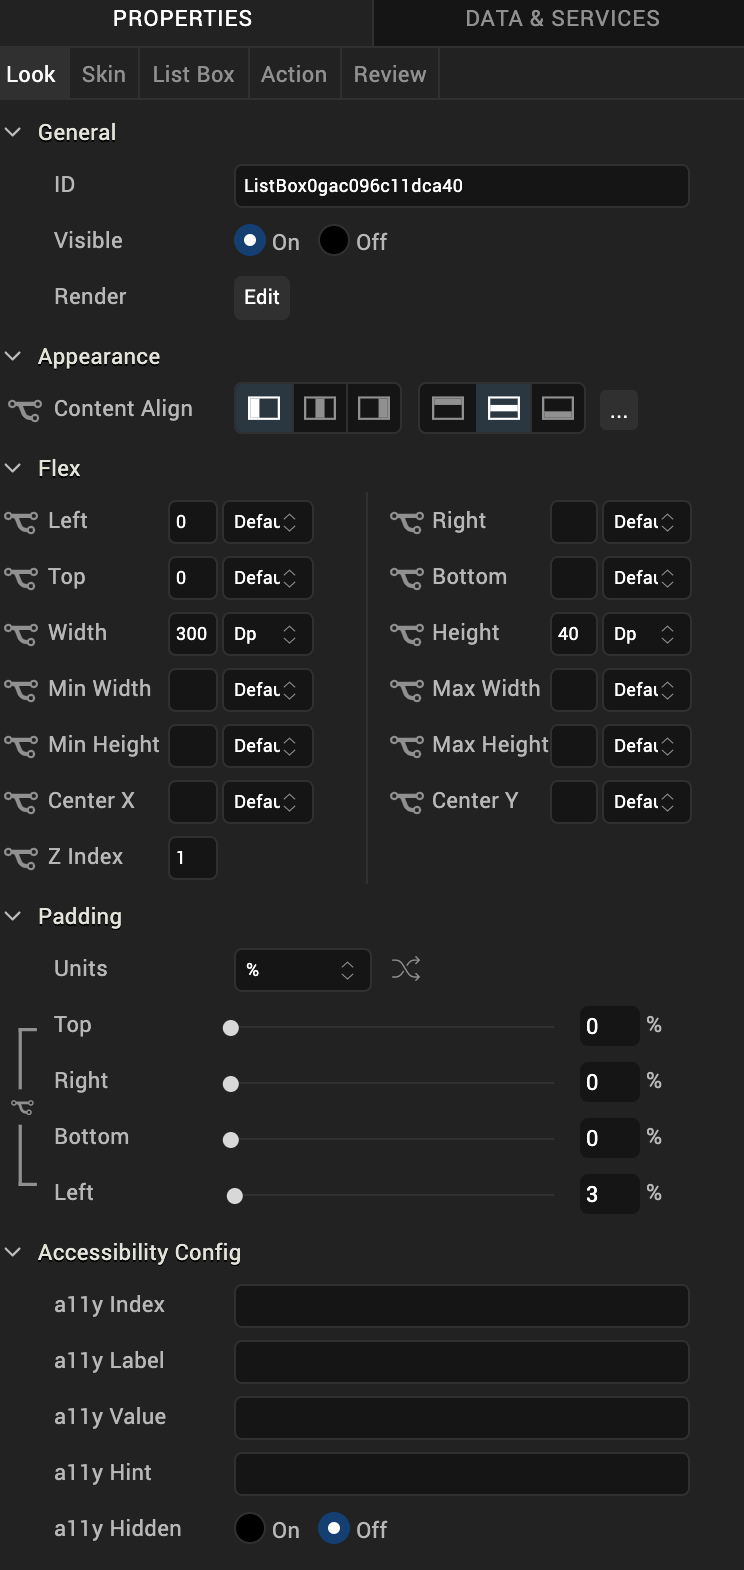The height and width of the screenshot is (1570, 744).
Task: Select Visible On radio button
Action: pos(250,241)
